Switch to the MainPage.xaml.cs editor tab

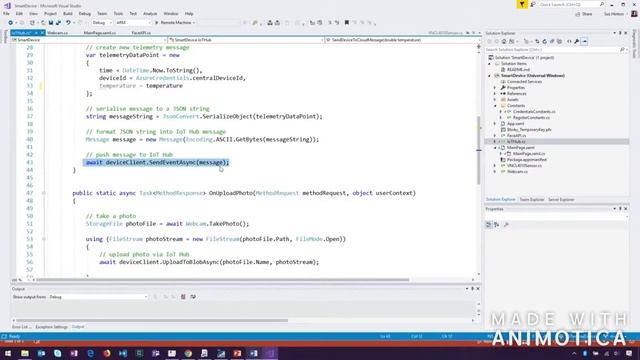tap(100, 33)
